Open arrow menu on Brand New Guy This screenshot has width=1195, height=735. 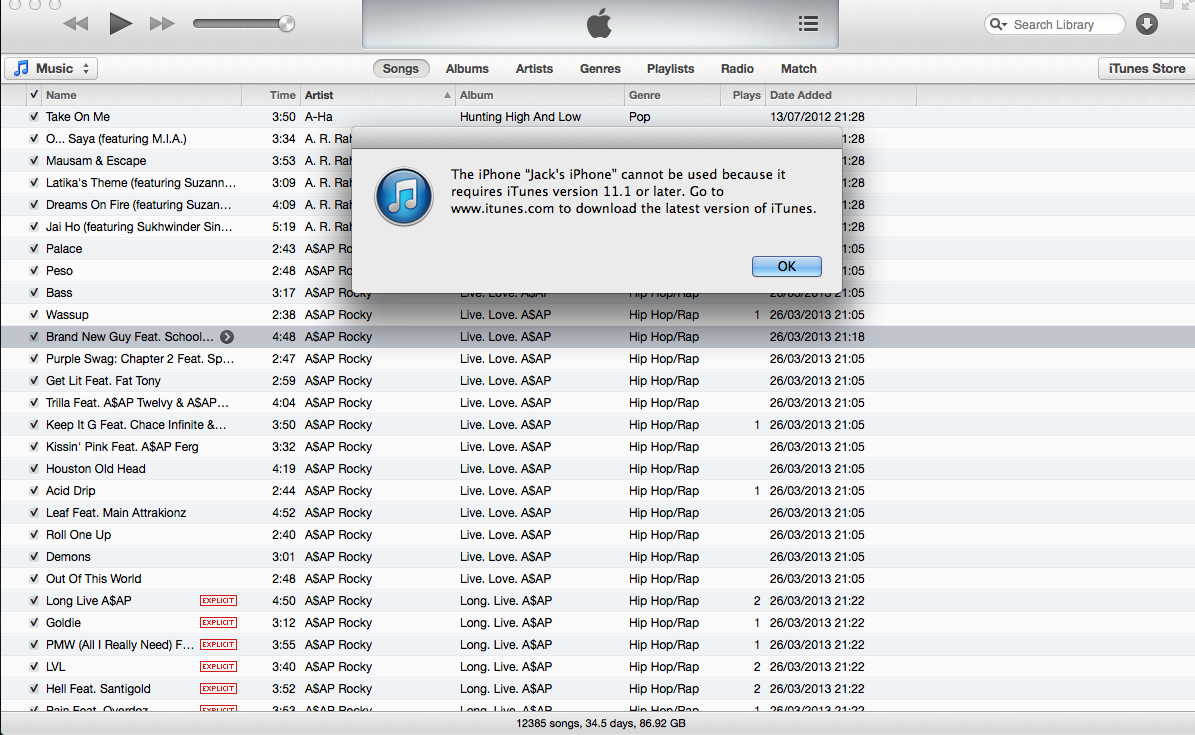[227, 337]
